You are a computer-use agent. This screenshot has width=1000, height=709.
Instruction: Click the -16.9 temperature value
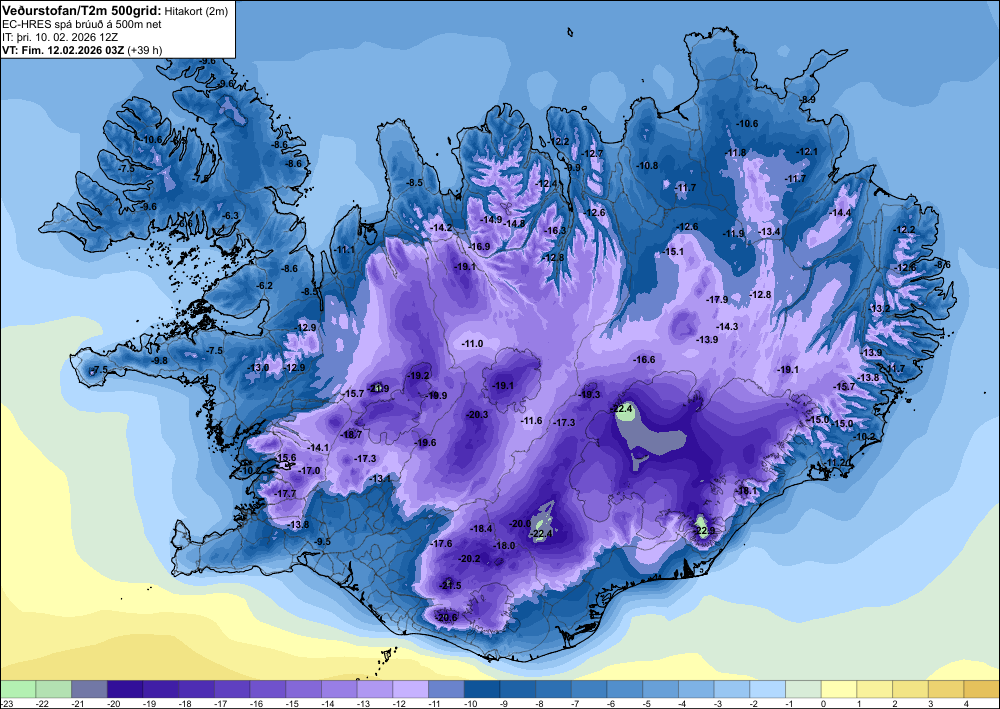tap(480, 246)
